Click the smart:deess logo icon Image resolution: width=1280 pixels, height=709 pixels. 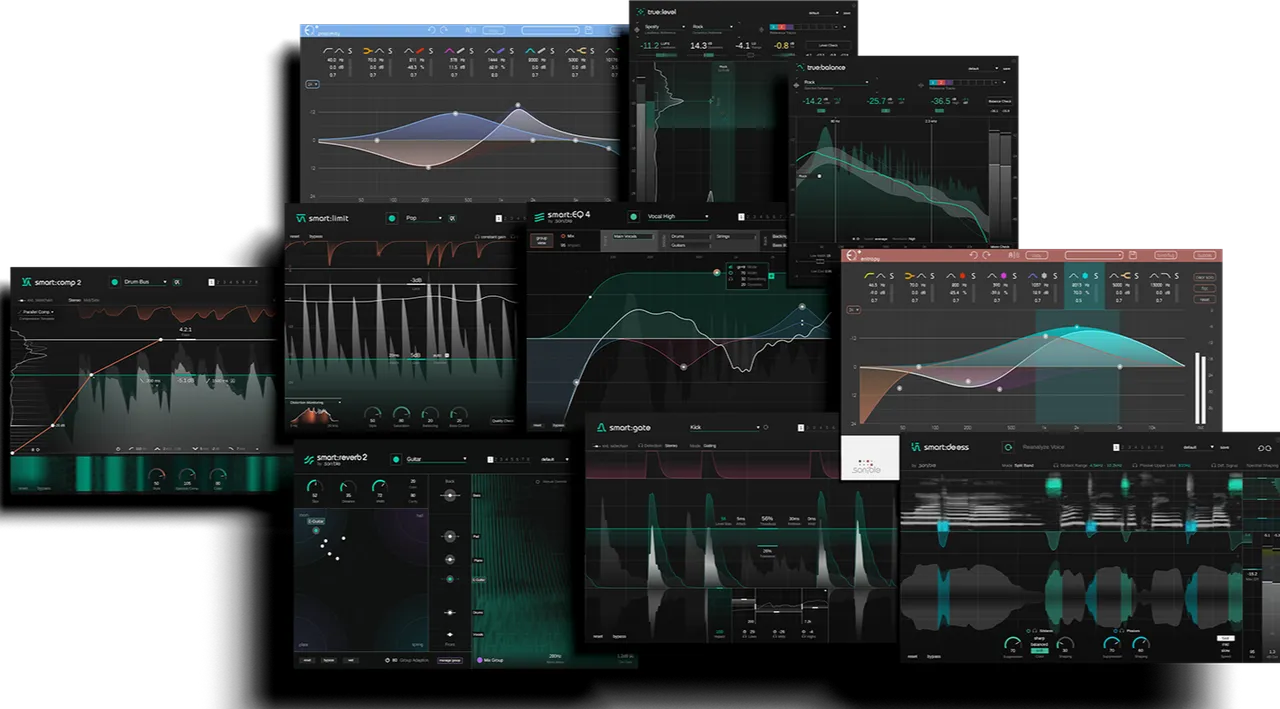click(915, 447)
